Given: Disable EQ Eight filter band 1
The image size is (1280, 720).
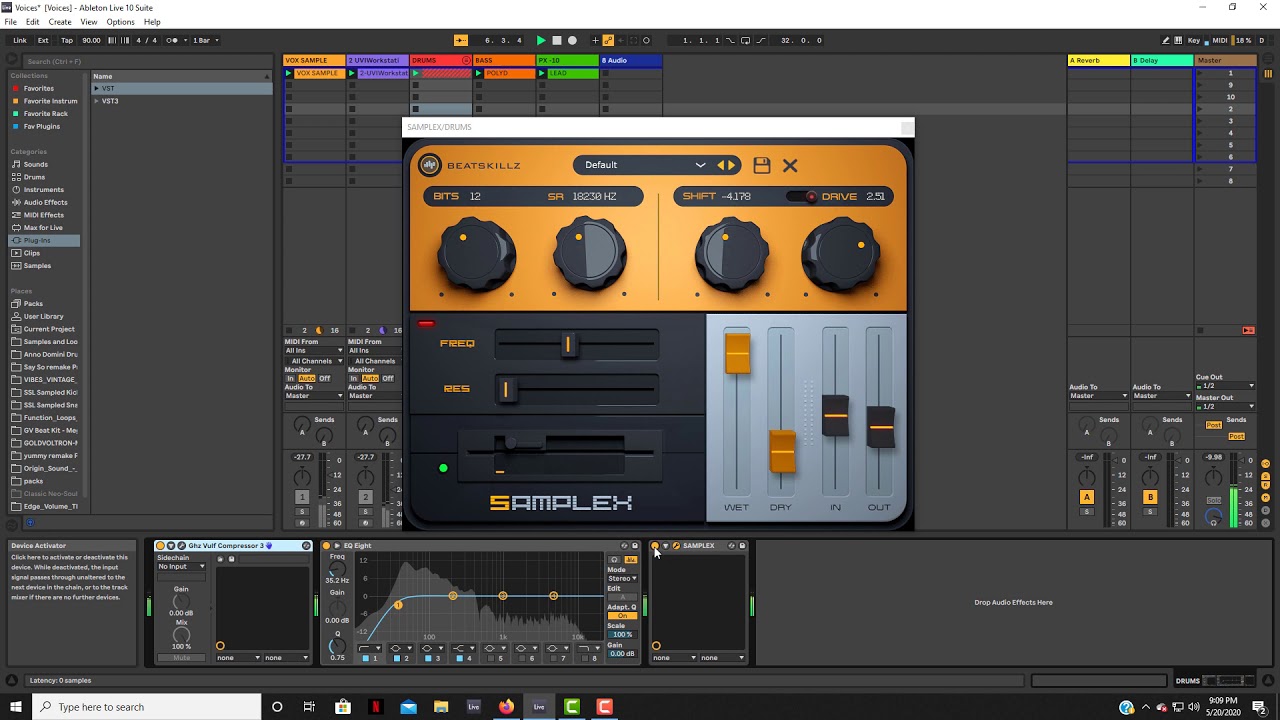Looking at the screenshot, I should tap(366, 658).
